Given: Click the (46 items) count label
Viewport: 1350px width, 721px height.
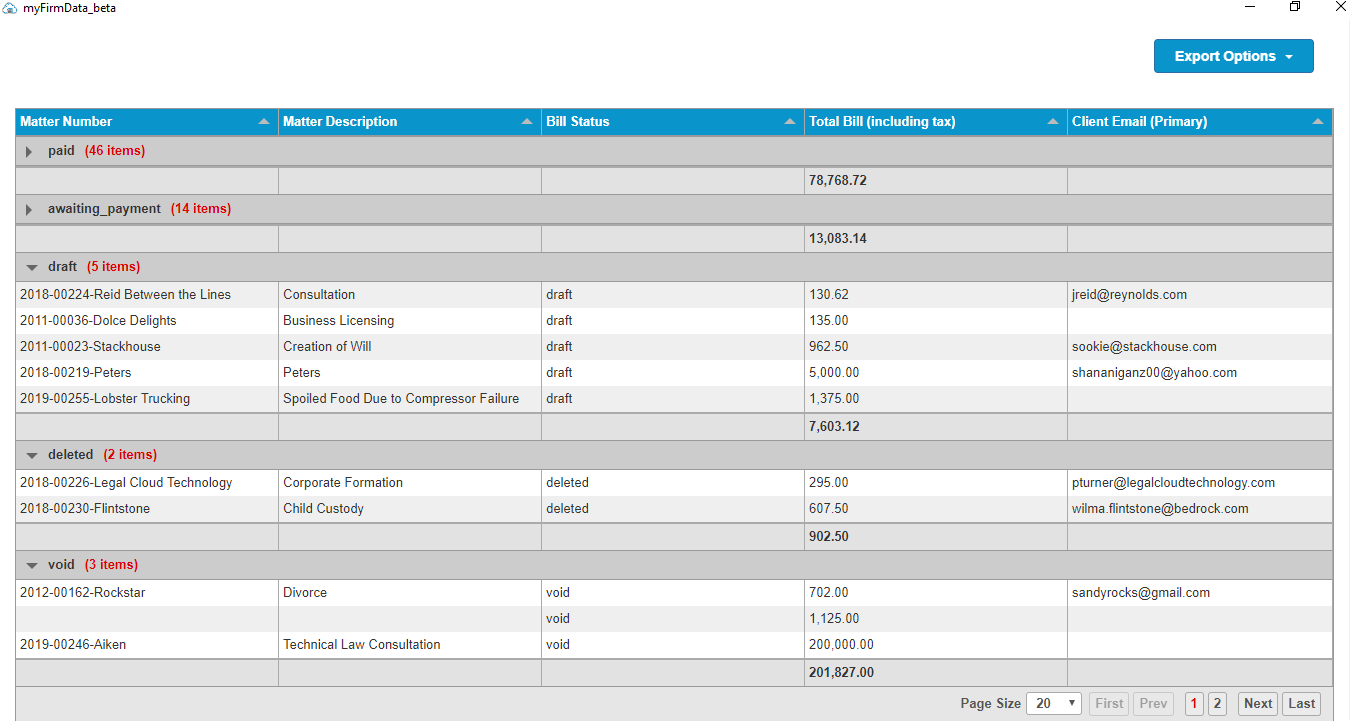Looking at the screenshot, I should click(x=115, y=151).
